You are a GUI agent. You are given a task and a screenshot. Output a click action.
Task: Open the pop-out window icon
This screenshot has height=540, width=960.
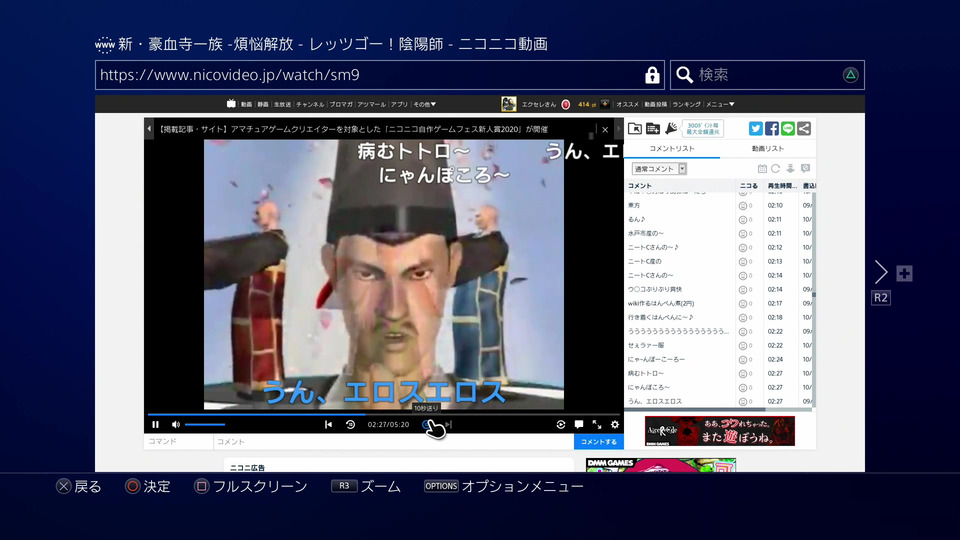click(635, 129)
